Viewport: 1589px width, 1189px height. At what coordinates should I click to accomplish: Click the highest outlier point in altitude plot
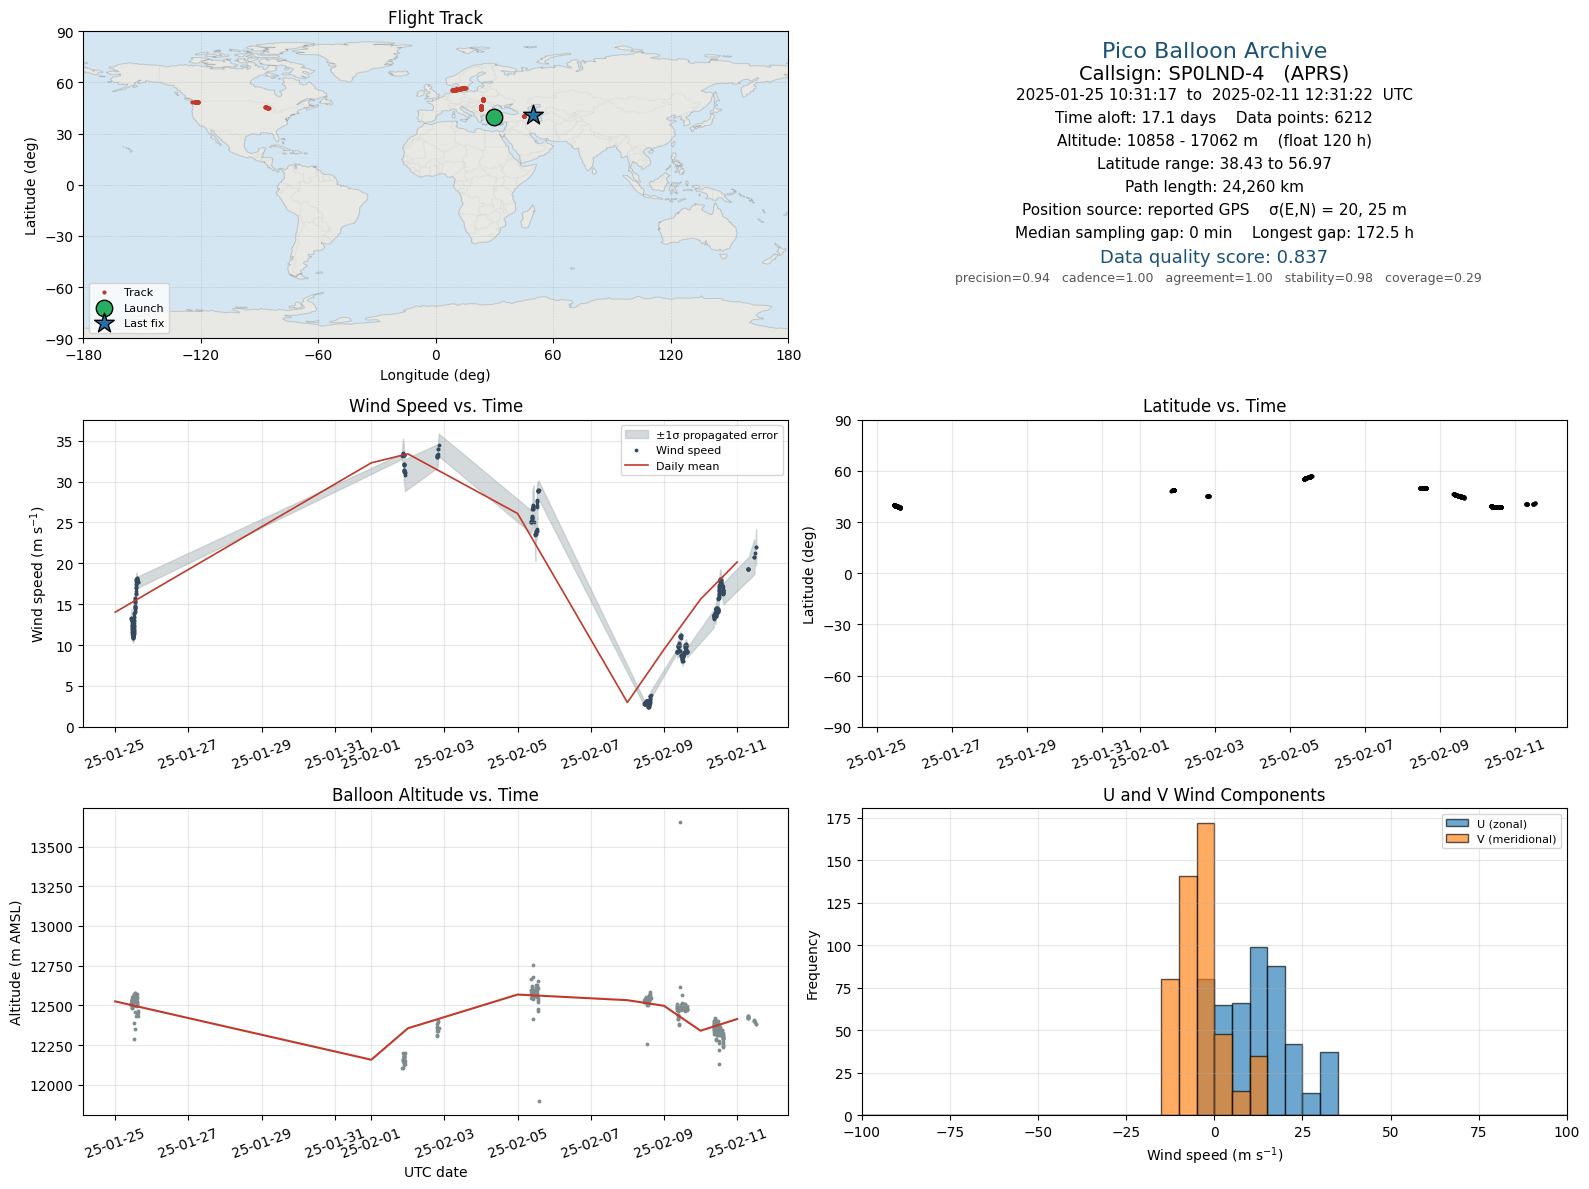pyautogui.click(x=680, y=822)
